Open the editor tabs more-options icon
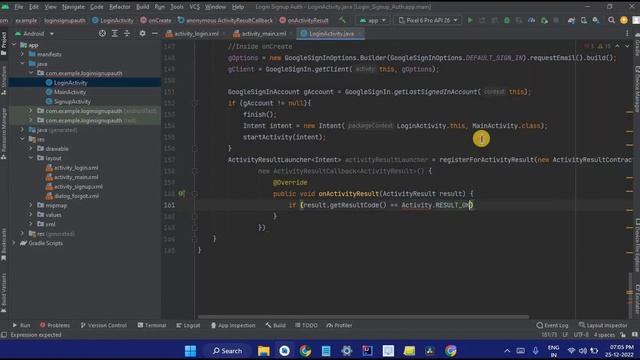 point(627,33)
